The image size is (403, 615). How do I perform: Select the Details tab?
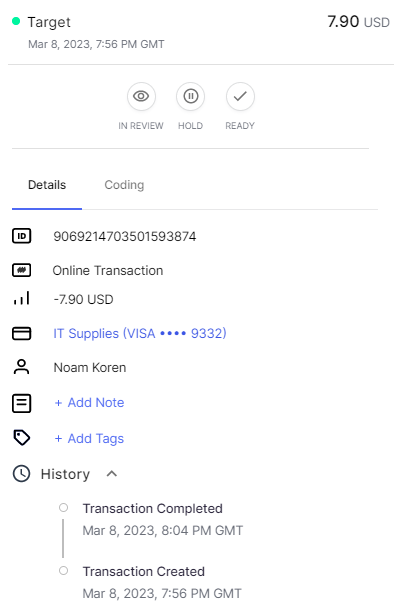47,185
